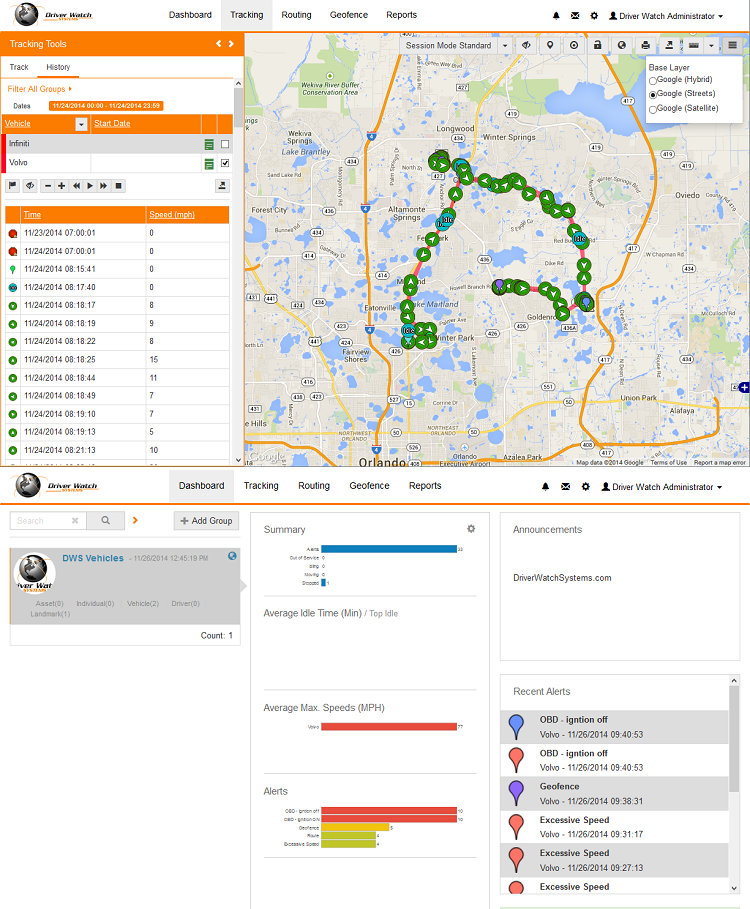
Task: Select the History tab
Action: 58,67
